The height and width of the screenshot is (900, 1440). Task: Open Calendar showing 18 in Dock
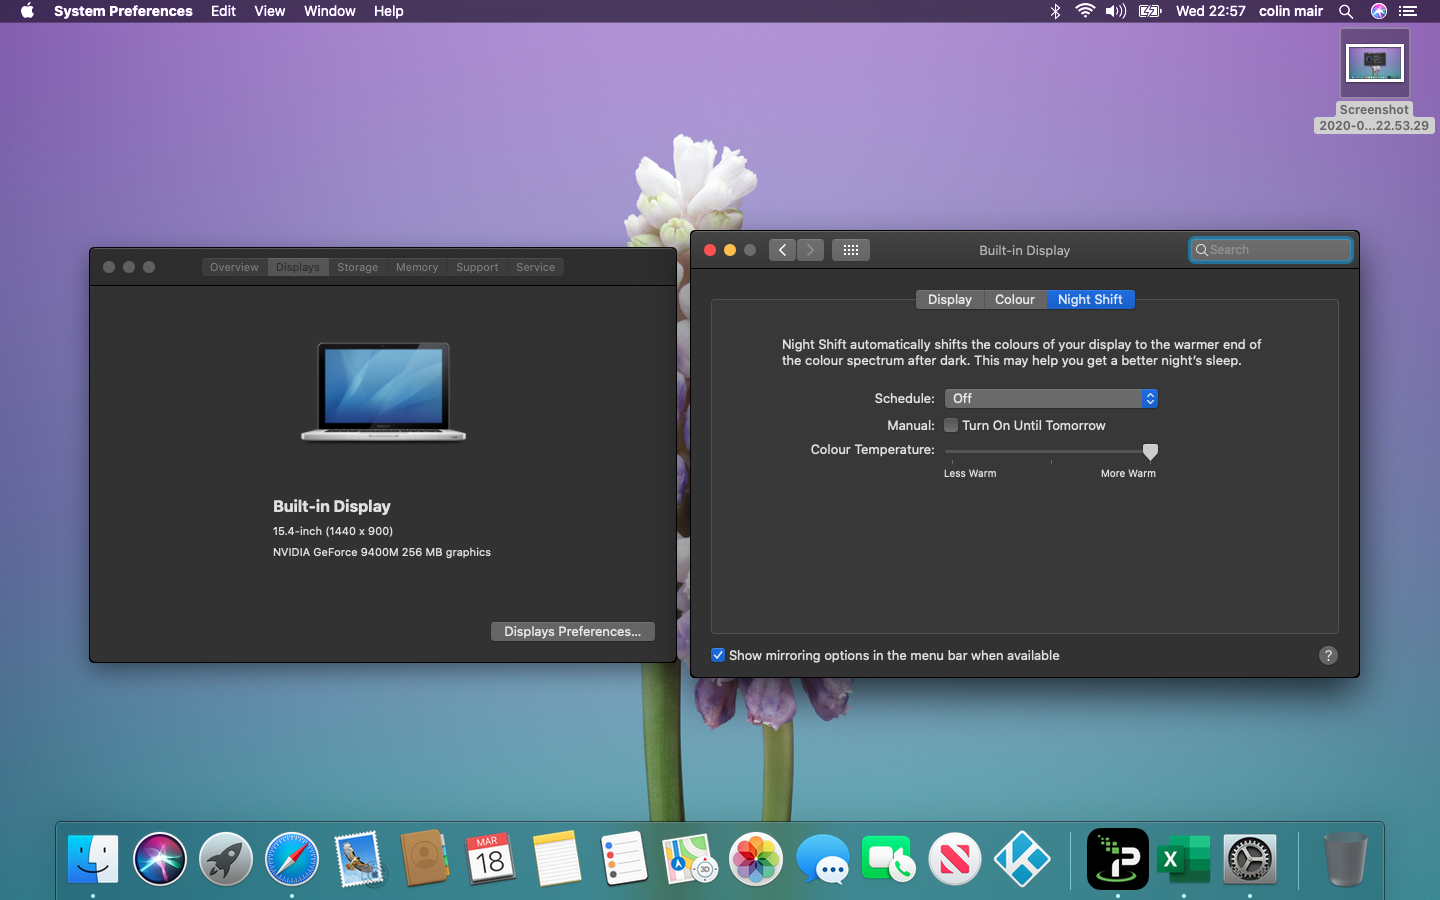point(490,859)
